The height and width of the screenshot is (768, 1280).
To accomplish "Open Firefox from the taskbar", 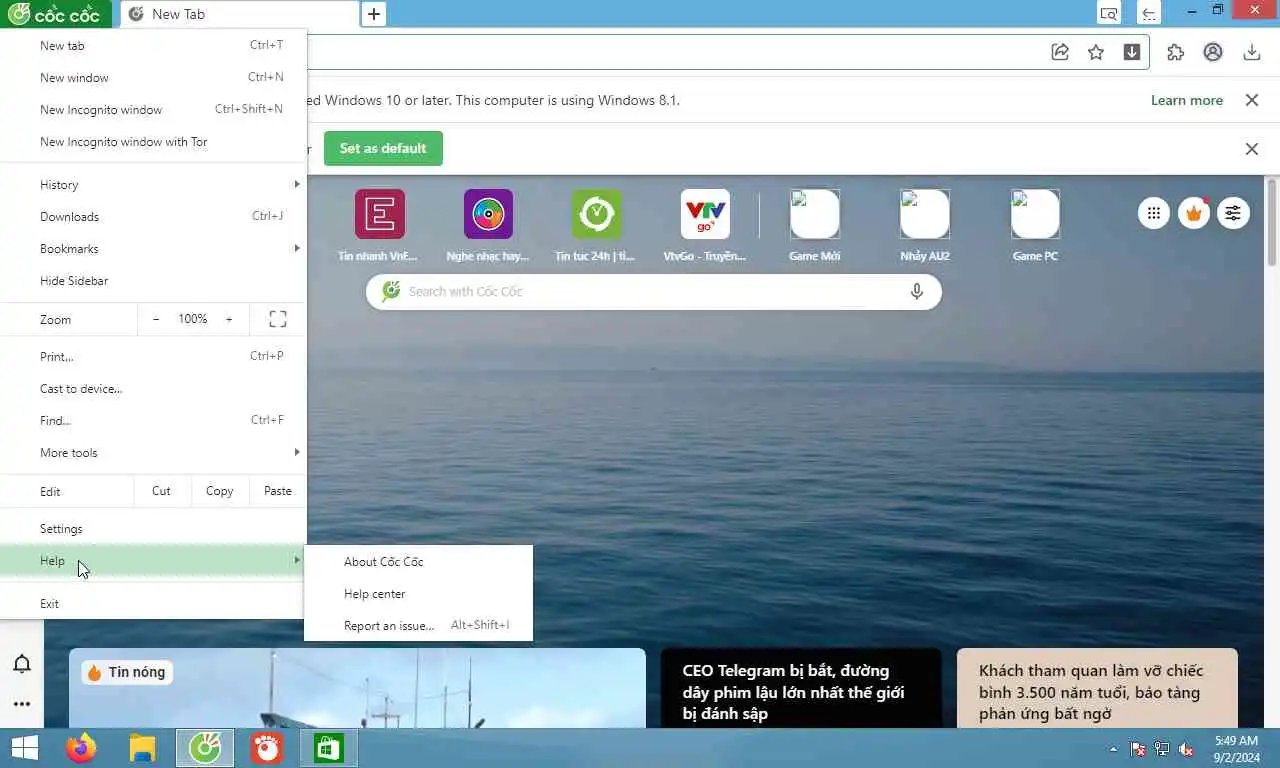I will point(81,748).
